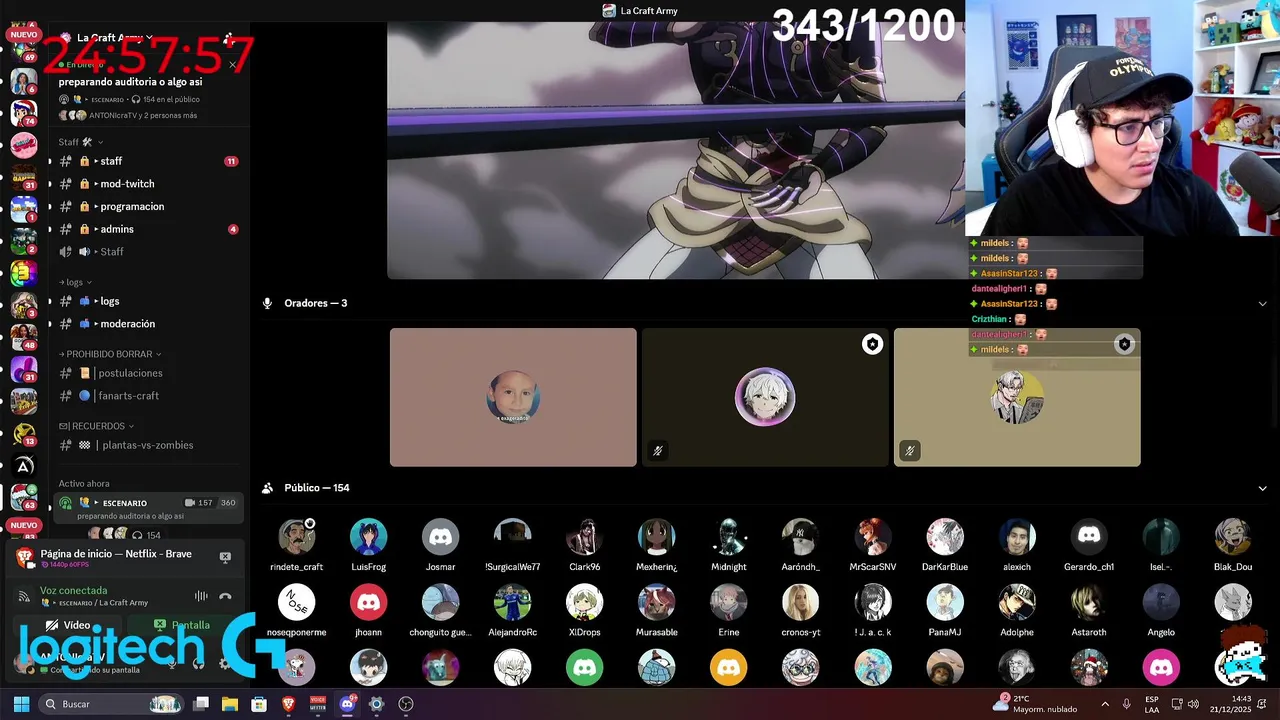This screenshot has width=1280, height=720.
Task: Open File Explorer from the taskbar
Action: (230, 704)
